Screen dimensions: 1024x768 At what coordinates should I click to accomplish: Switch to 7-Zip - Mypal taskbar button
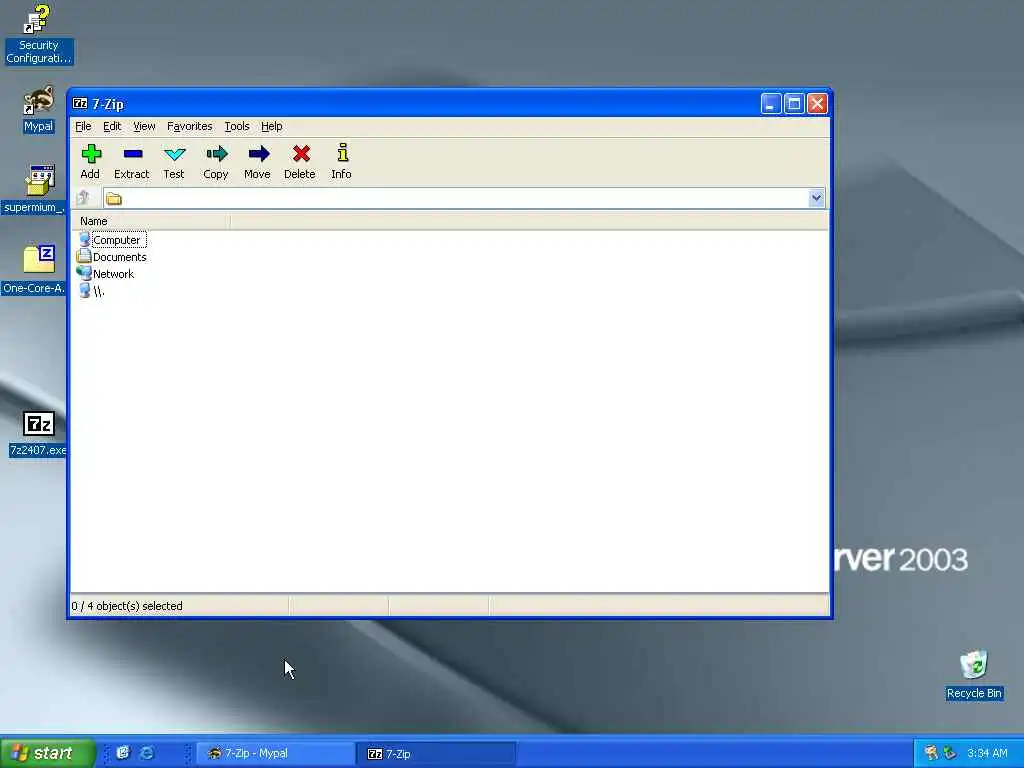coord(276,754)
